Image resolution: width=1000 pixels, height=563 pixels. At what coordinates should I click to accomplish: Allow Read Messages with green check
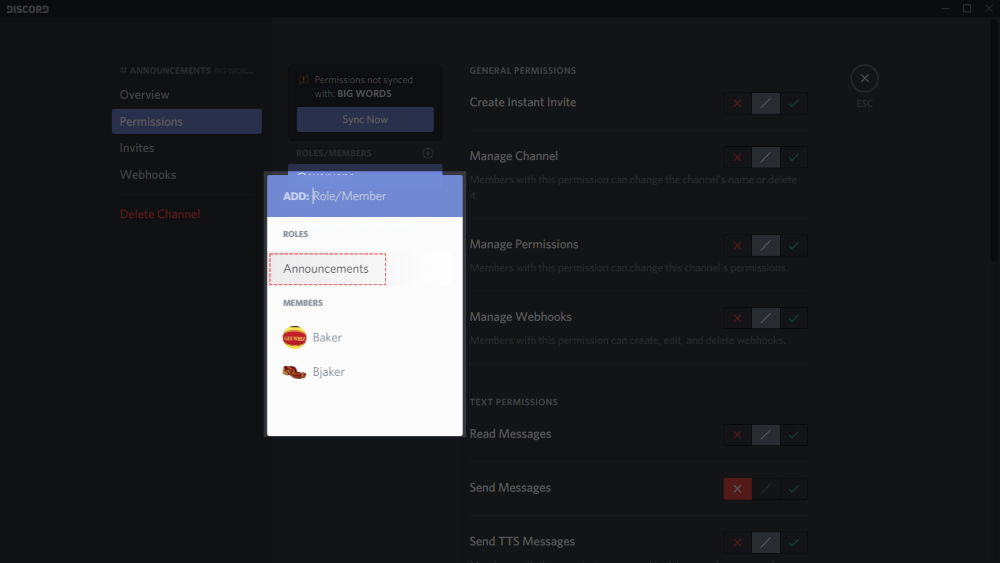[x=793, y=435]
